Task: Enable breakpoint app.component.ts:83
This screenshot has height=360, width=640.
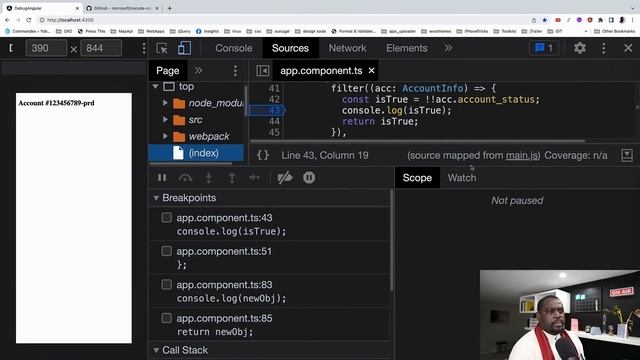Action: (x=167, y=284)
